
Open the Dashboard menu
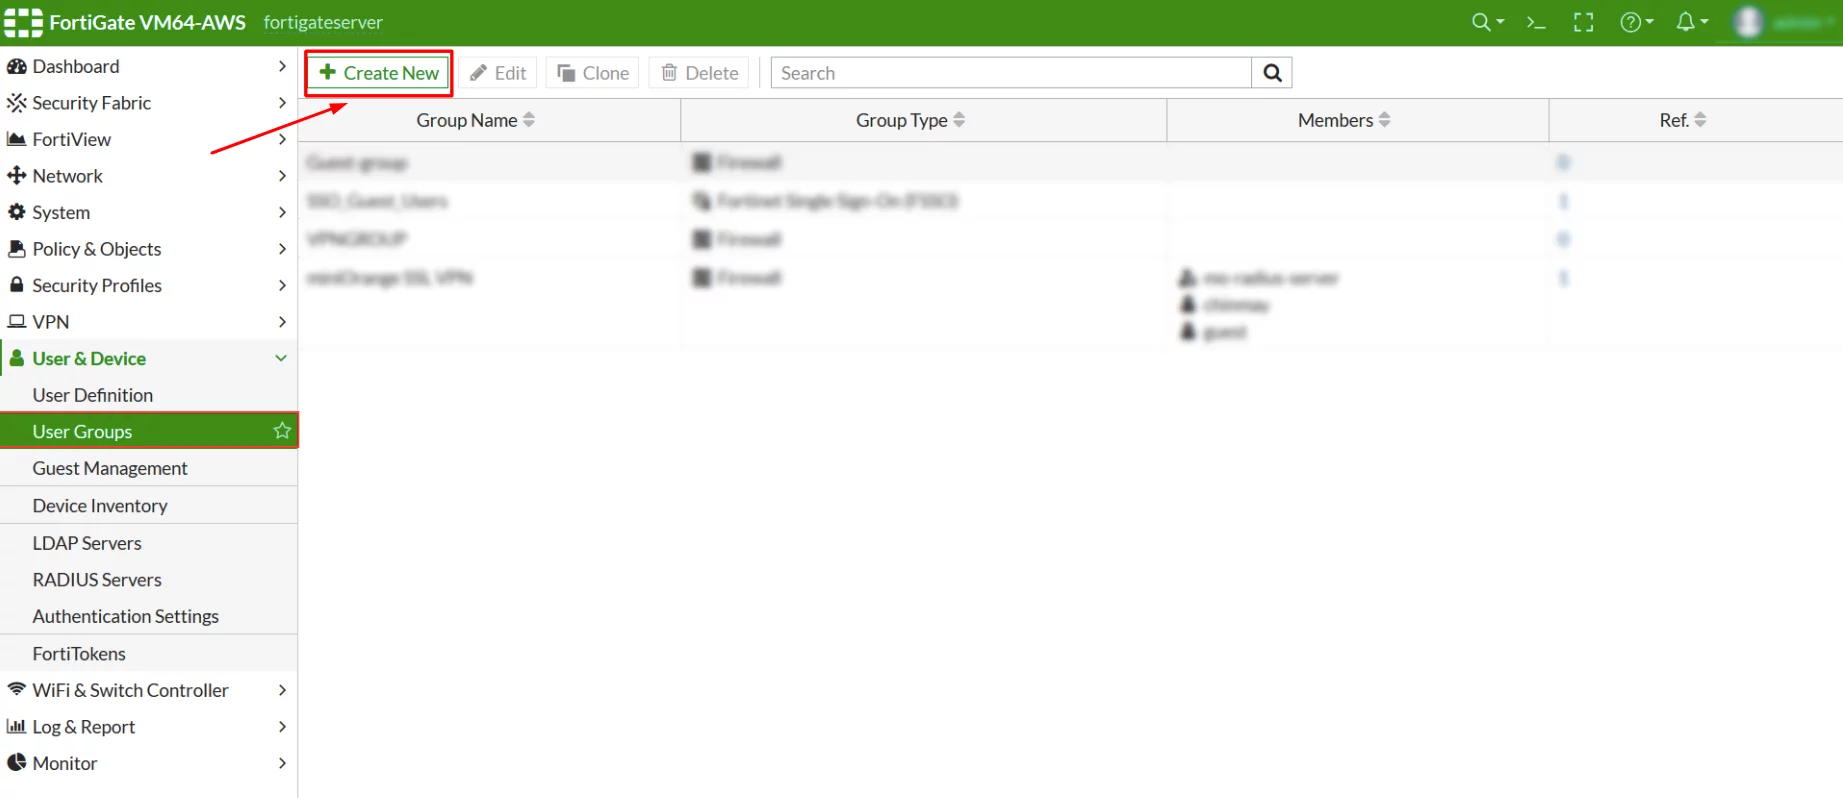(x=148, y=66)
